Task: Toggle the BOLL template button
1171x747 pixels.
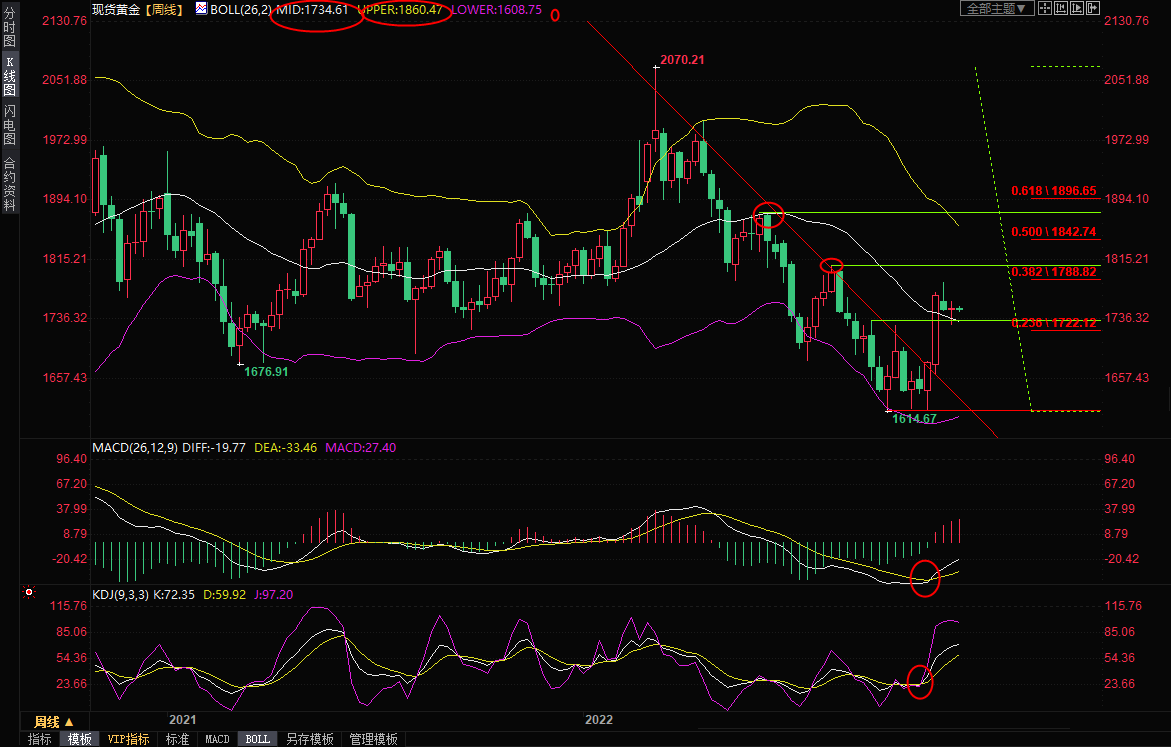Action: tap(258, 739)
